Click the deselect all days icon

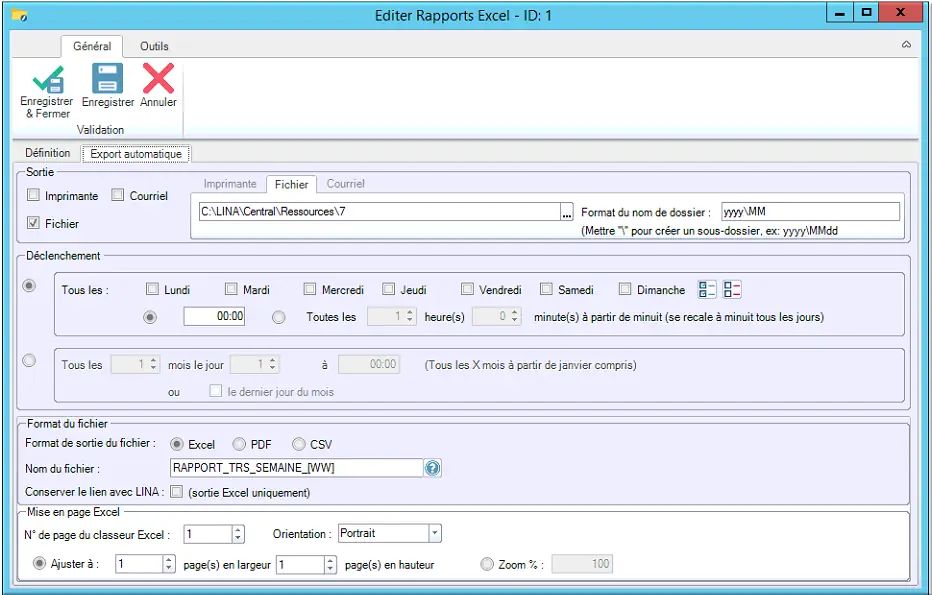coord(732,290)
